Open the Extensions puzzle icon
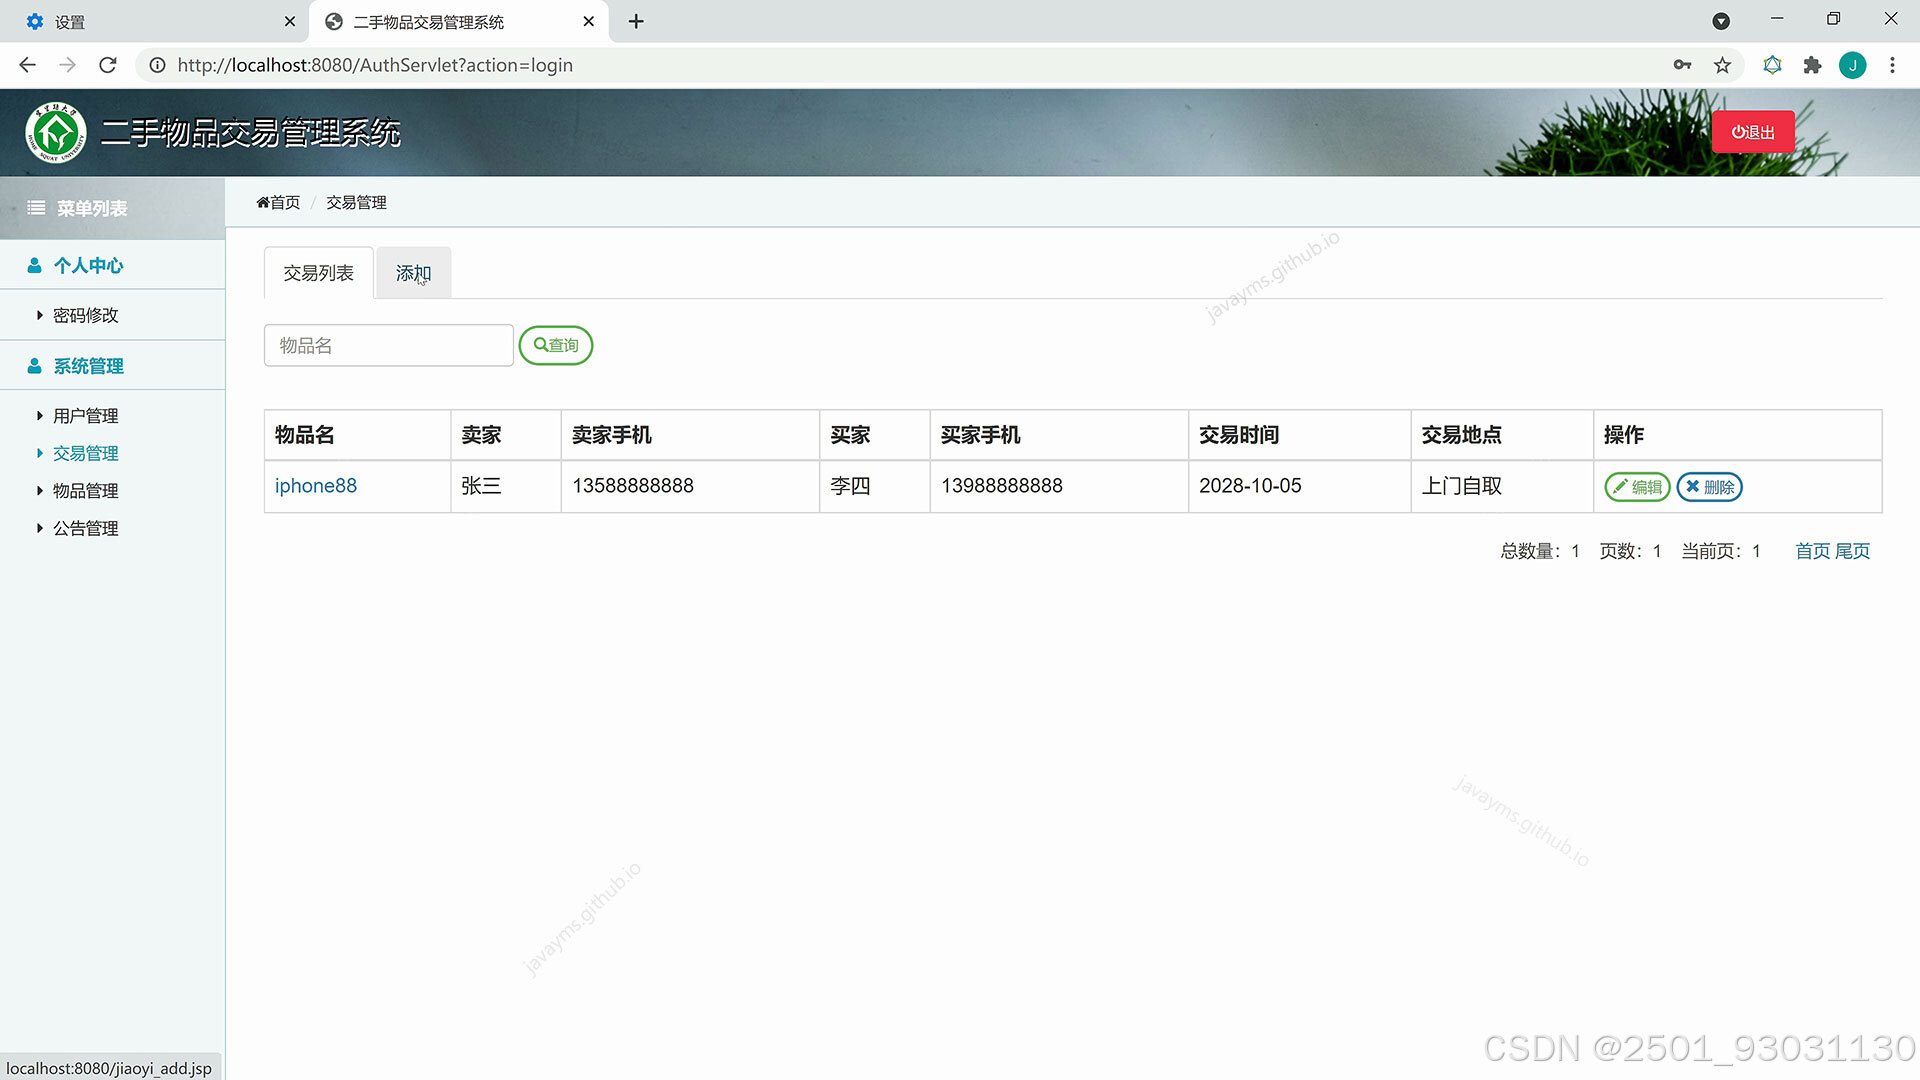Viewport: 1920px width, 1080px height. (x=1812, y=65)
